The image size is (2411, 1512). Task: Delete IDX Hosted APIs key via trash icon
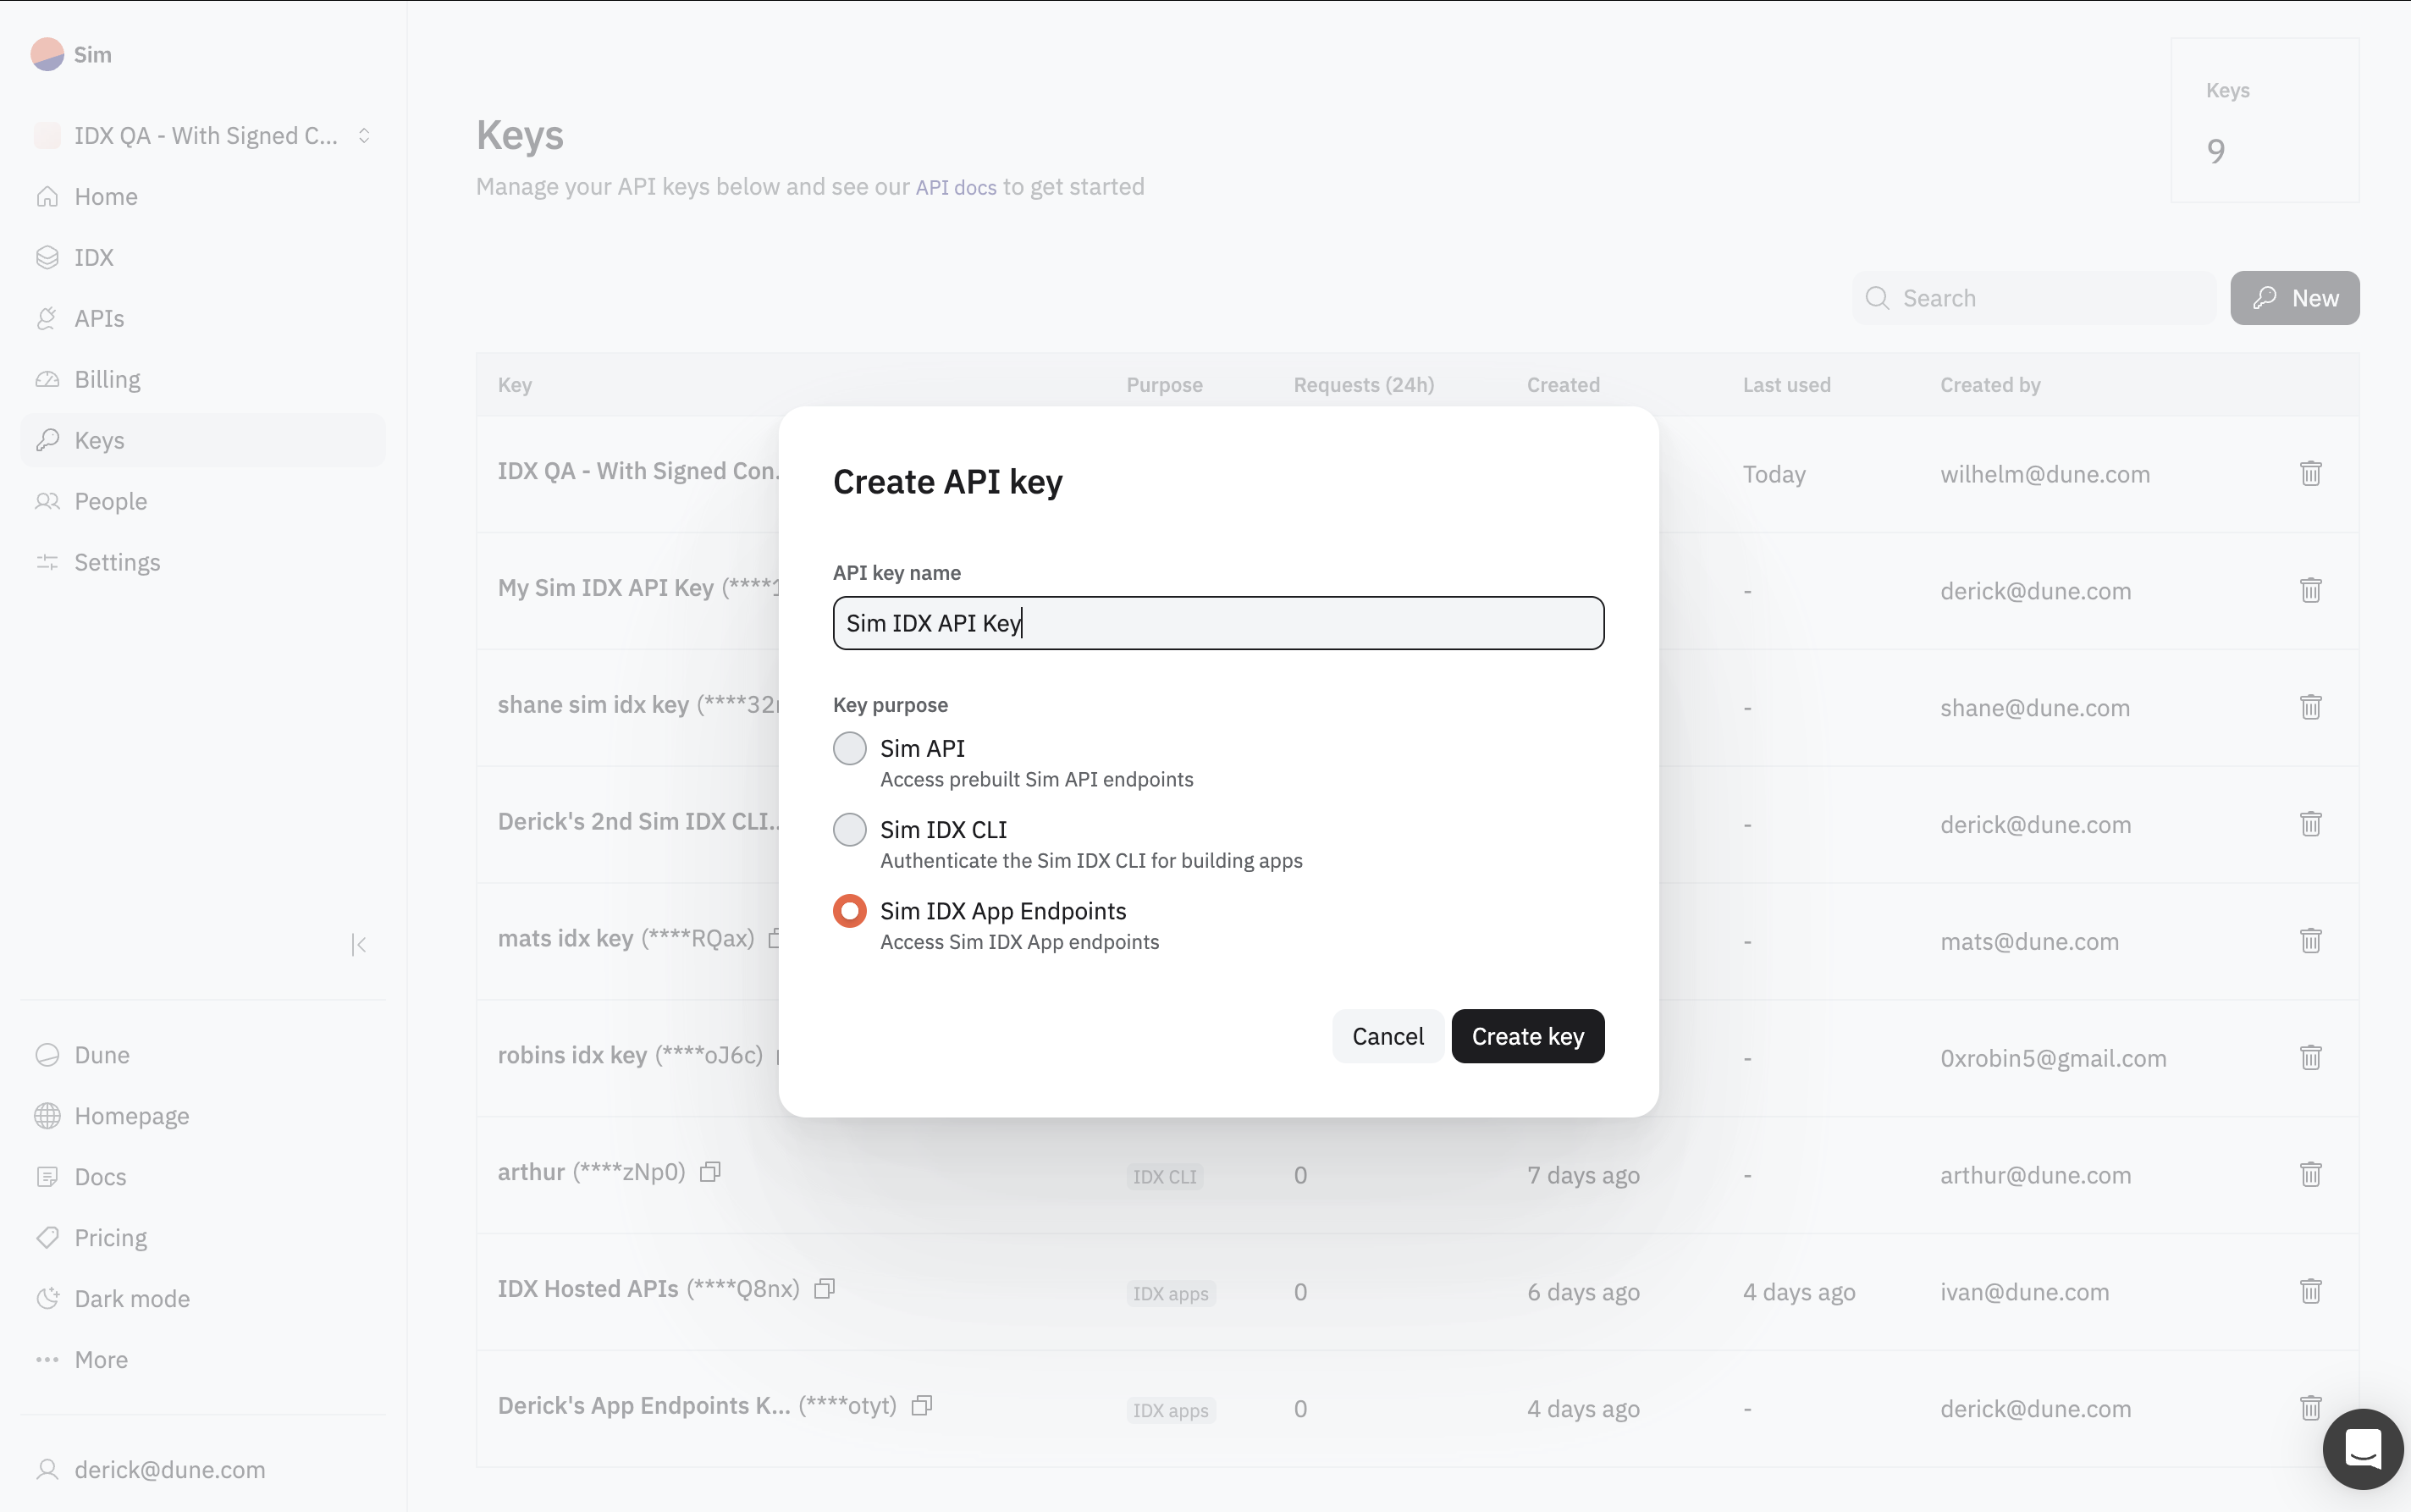tap(2310, 1291)
